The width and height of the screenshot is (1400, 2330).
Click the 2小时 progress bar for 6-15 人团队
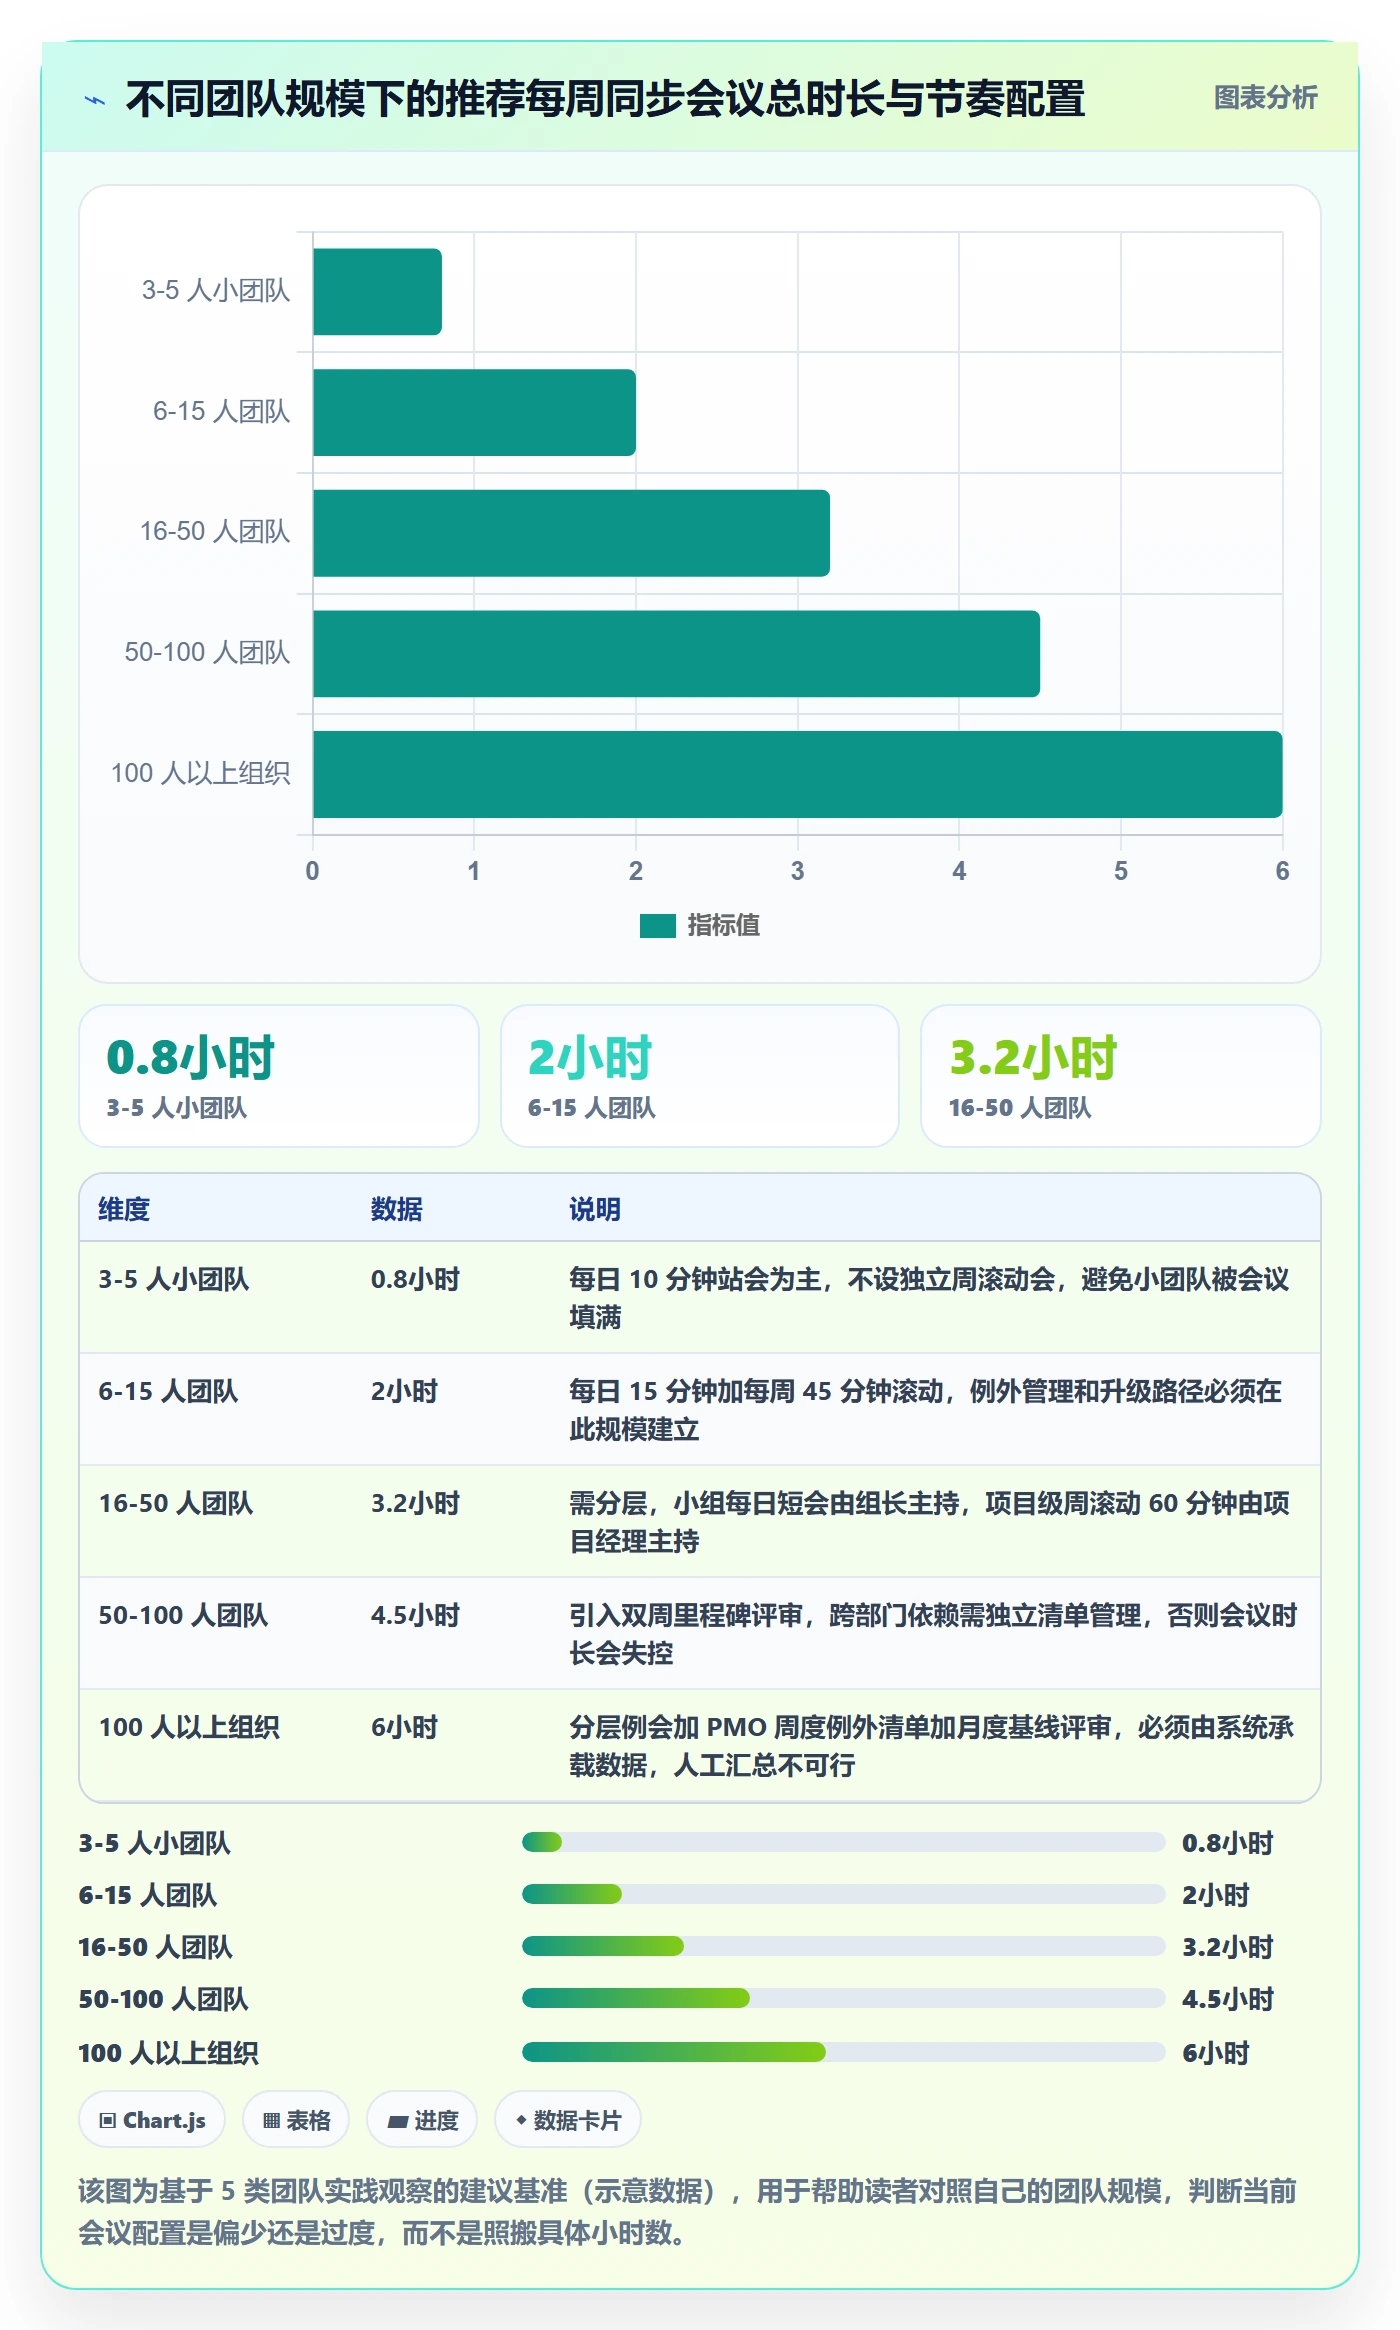click(844, 1894)
